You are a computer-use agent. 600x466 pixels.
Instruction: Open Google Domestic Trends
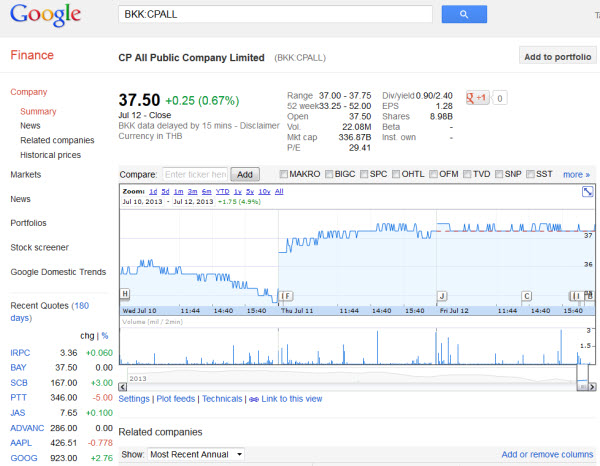pyautogui.click(x=58, y=272)
